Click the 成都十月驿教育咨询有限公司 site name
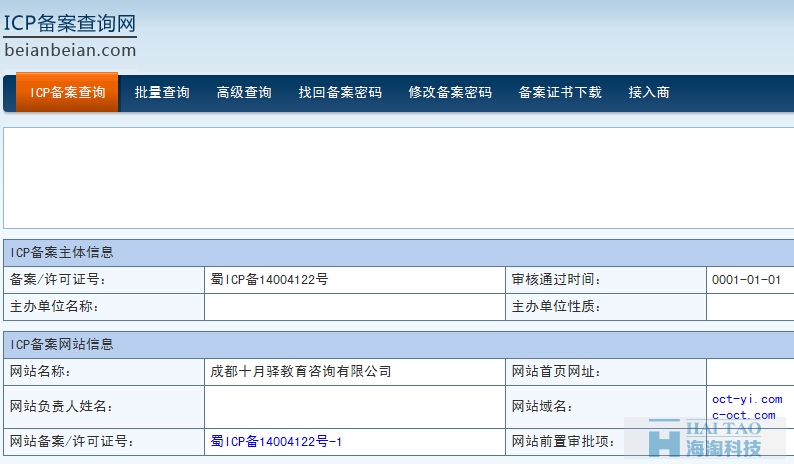794x464 pixels. point(301,371)
